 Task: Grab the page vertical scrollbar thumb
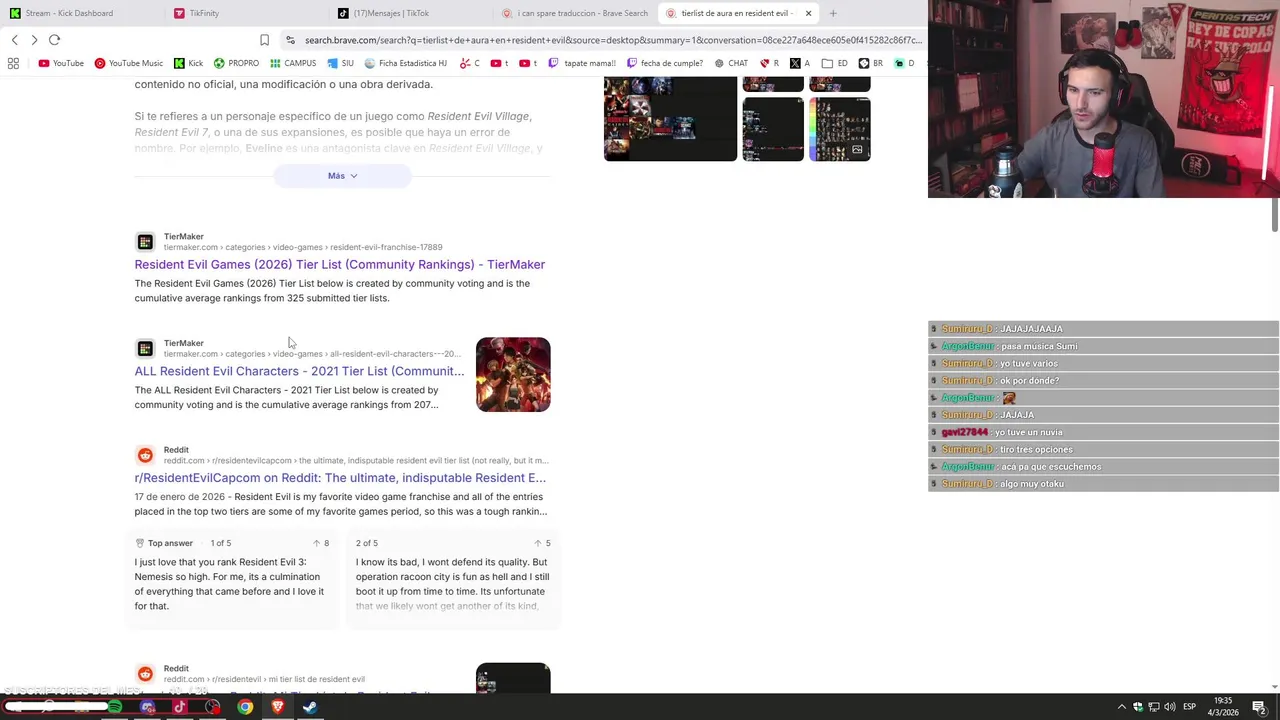(x=1275, y=215)
